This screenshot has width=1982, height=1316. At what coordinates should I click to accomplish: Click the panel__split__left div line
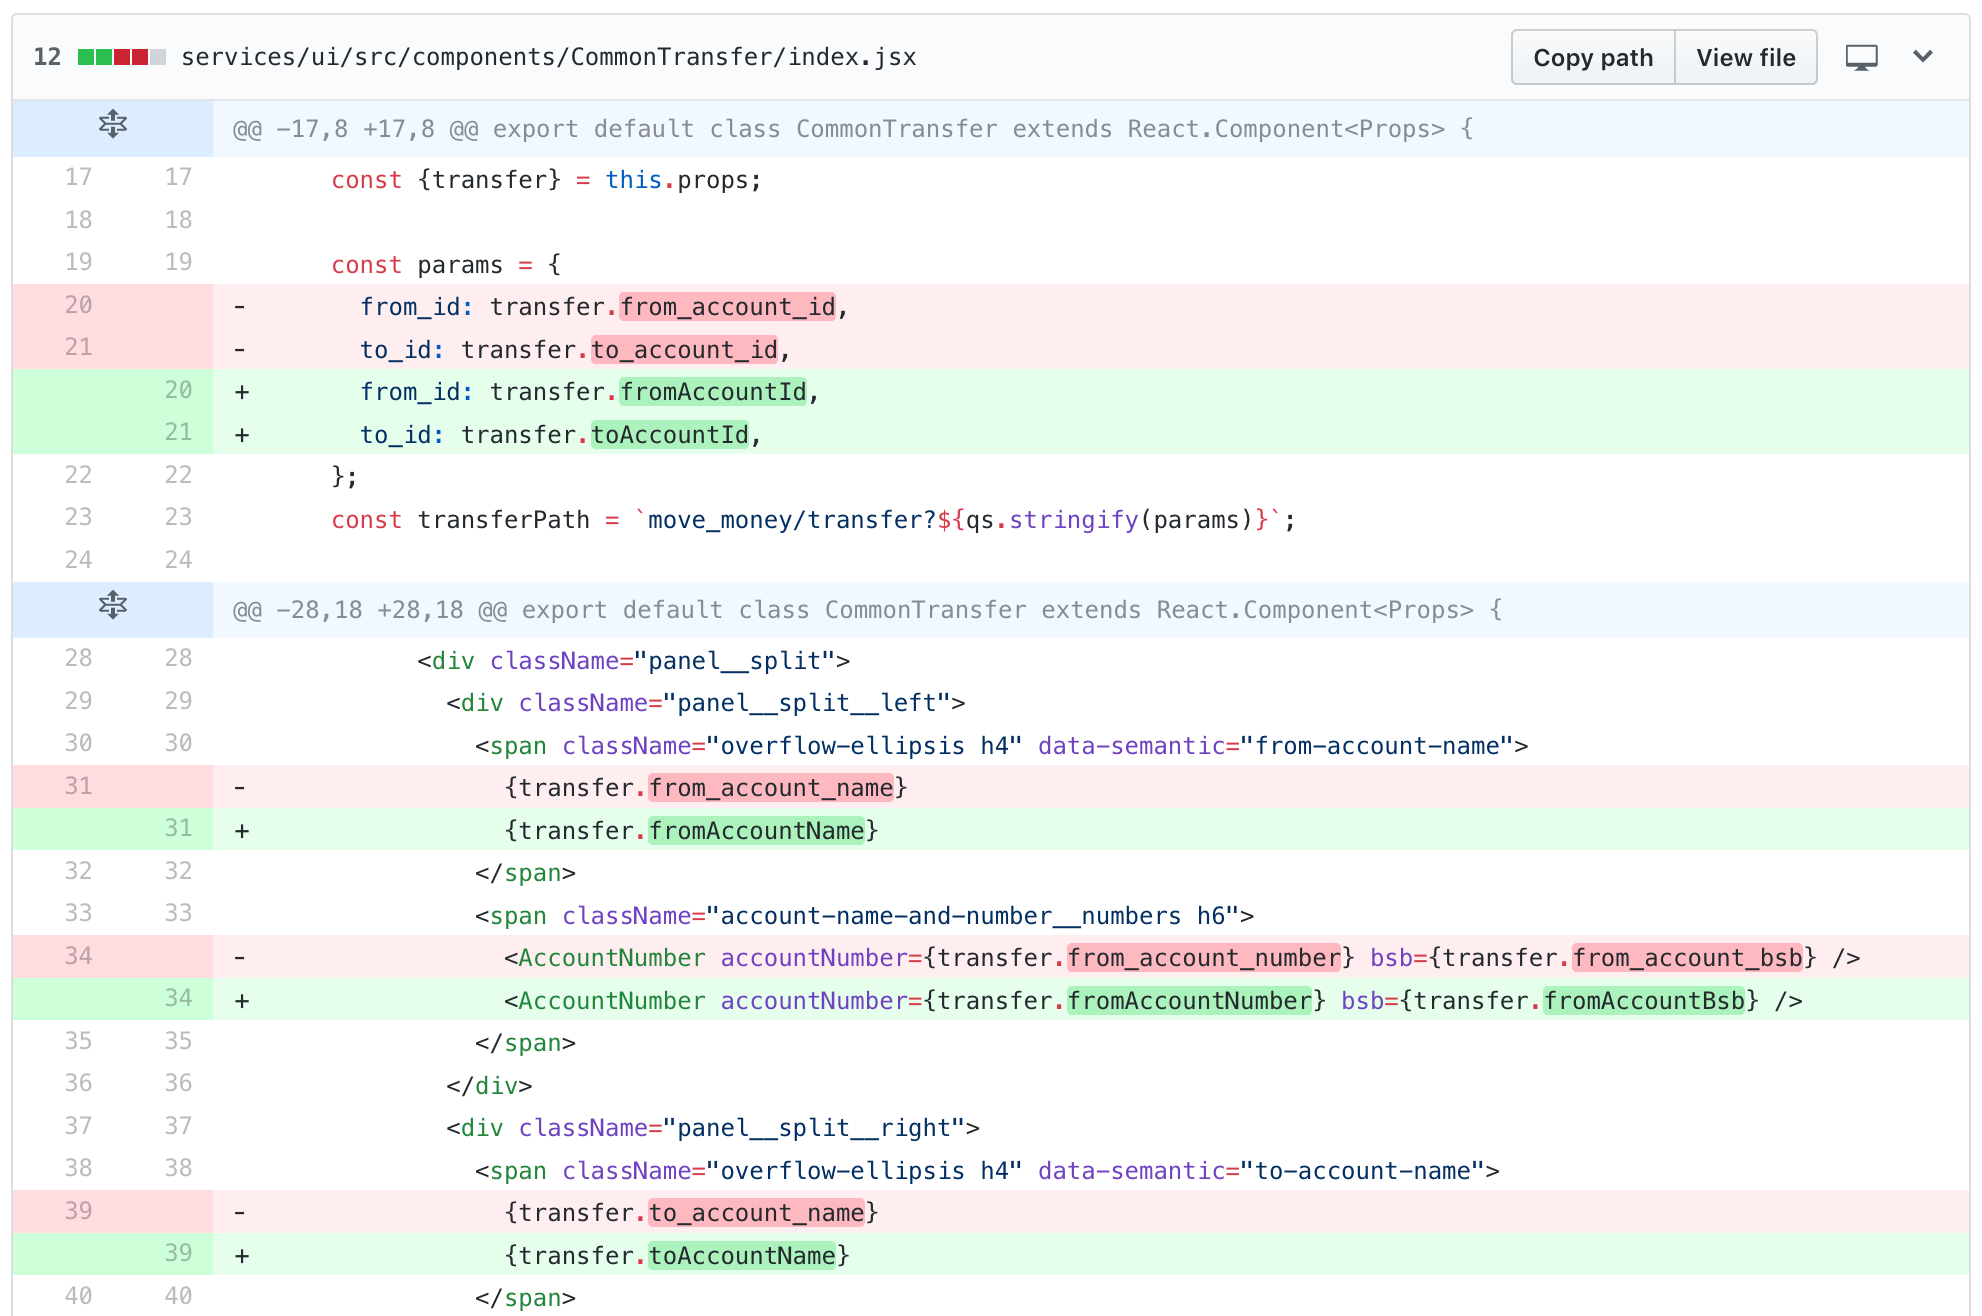[x=706, y=703]
